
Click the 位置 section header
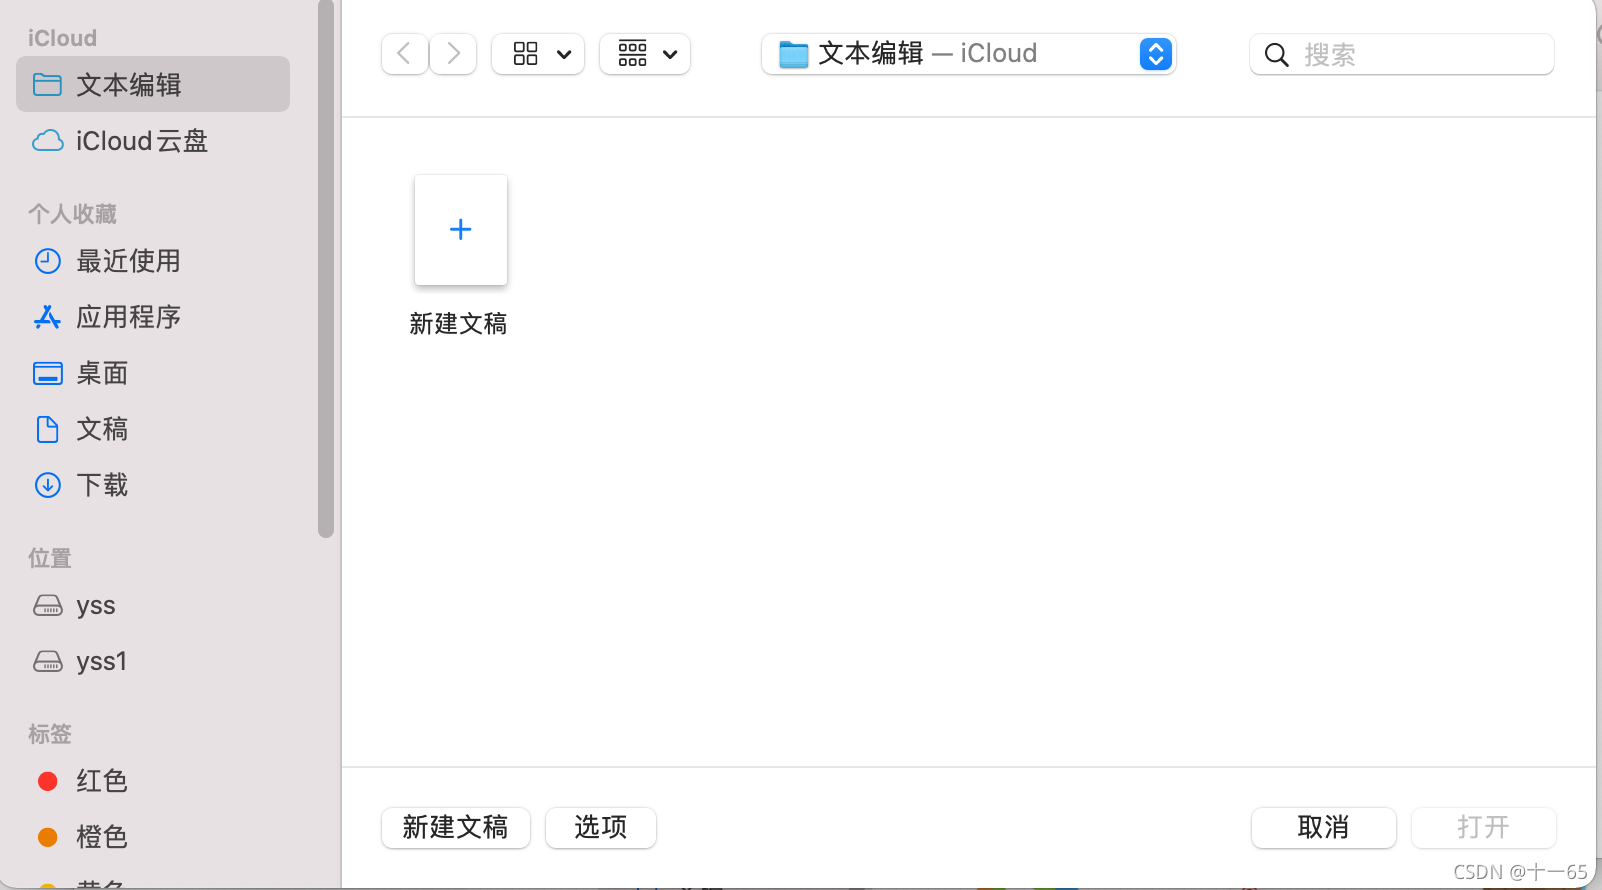[50, 558]
